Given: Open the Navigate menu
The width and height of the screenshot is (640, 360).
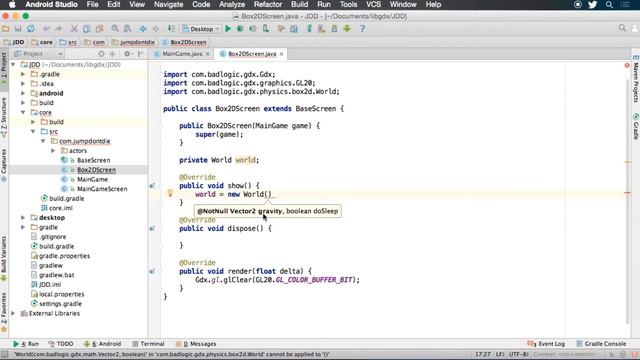Looking at the screenshot, I should click(x=169, y=4).
